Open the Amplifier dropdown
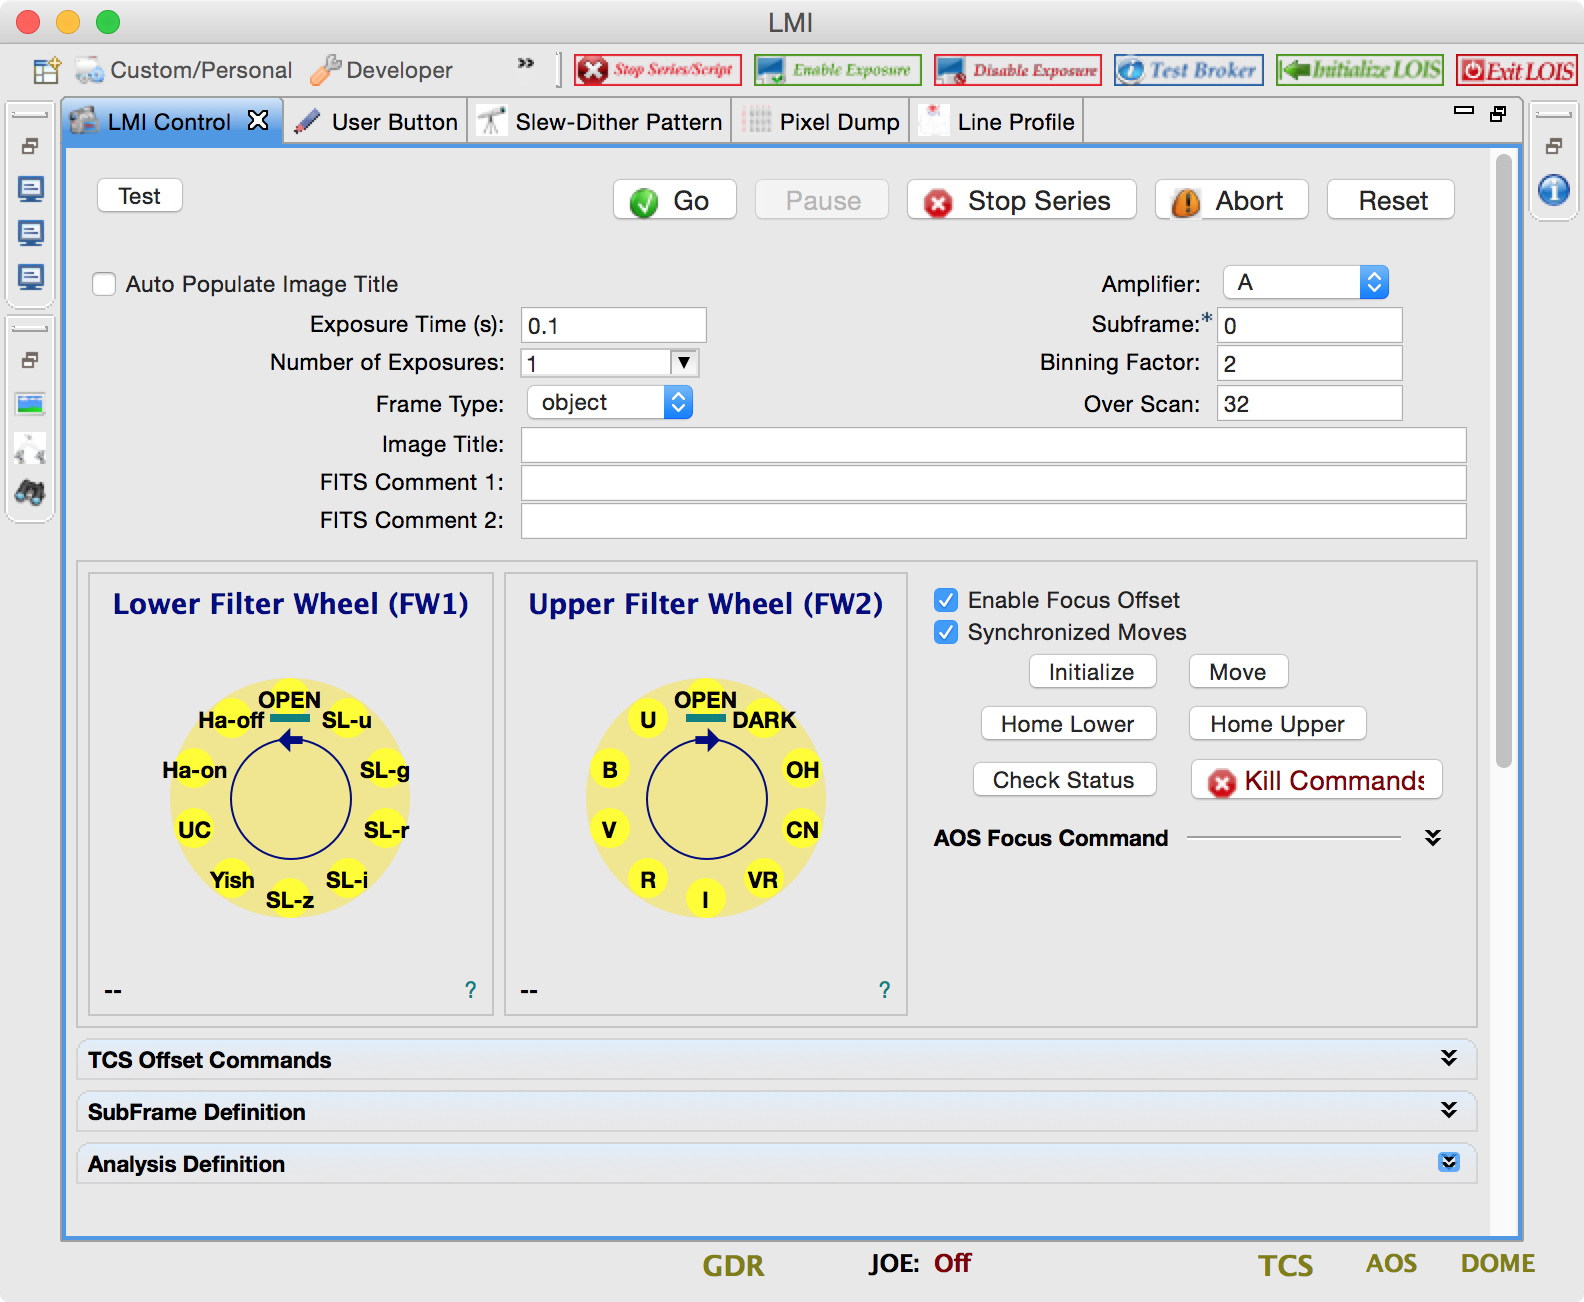 (x=1305, y=283)
